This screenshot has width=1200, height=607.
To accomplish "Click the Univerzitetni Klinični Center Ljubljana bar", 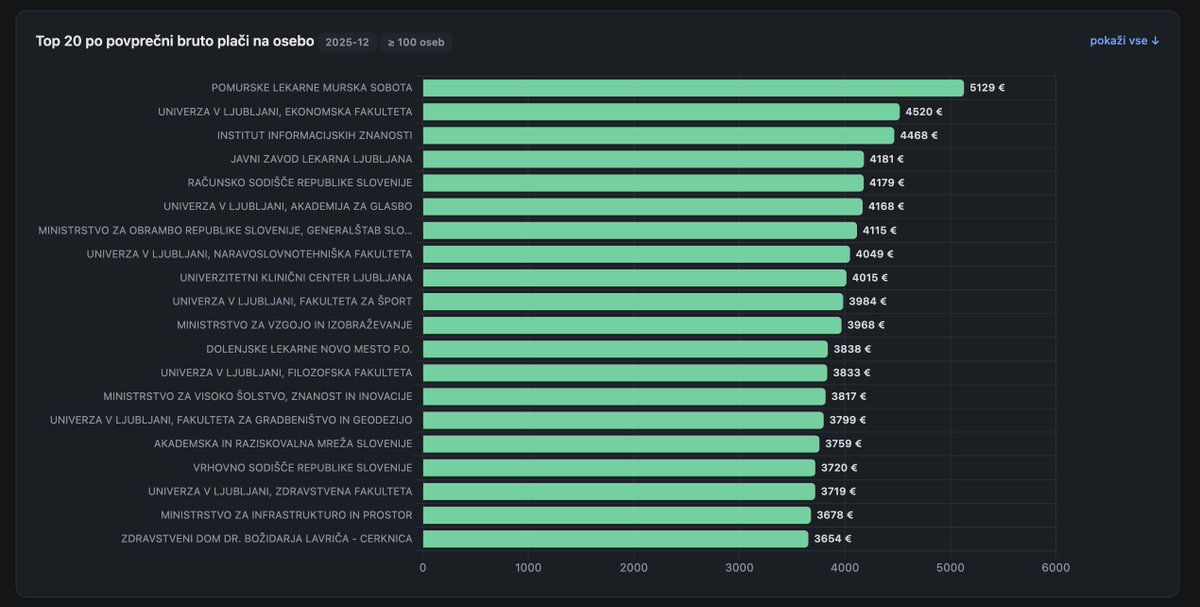I will (x=634, y=278).
